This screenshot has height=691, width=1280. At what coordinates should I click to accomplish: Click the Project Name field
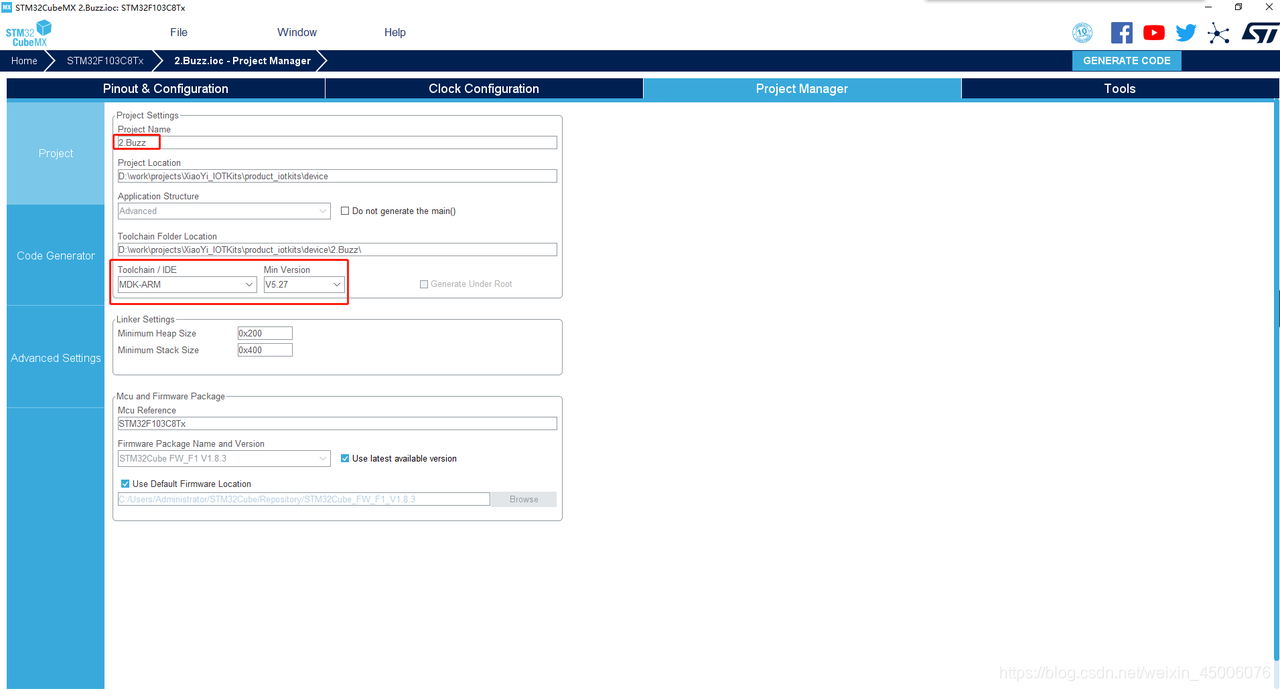337,143
